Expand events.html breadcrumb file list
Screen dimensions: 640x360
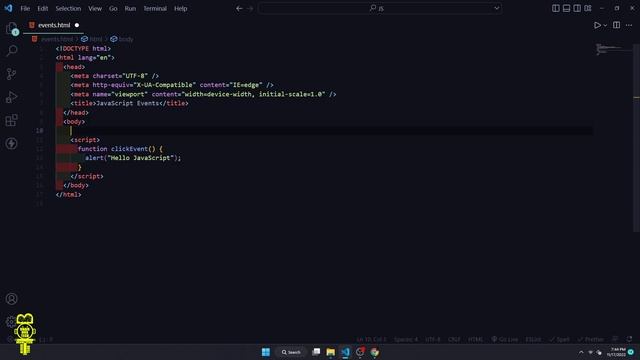[57, 39]
